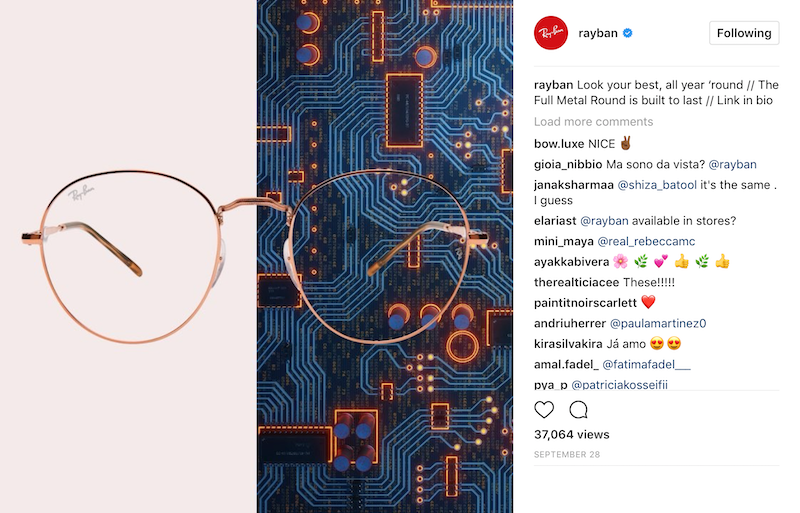
Task: Open therealticiacee user profile
Action: coord(577,282)
